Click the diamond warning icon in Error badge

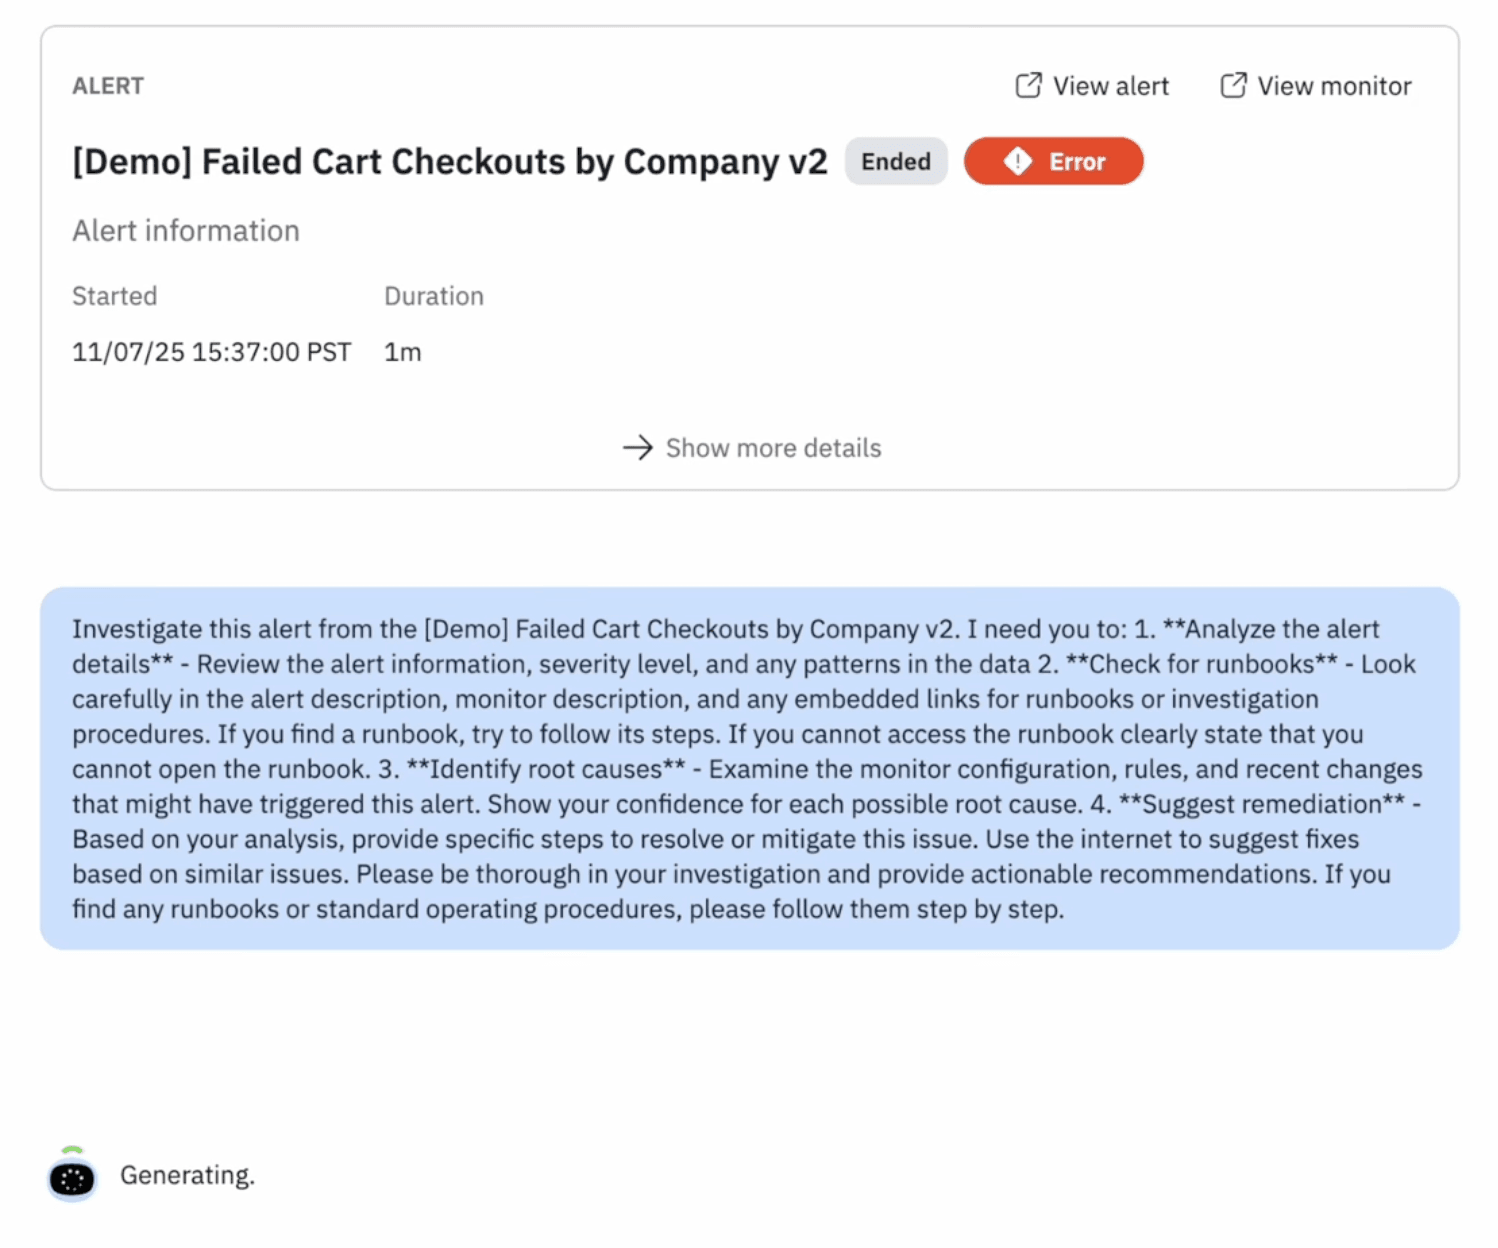click(1017, 161)
